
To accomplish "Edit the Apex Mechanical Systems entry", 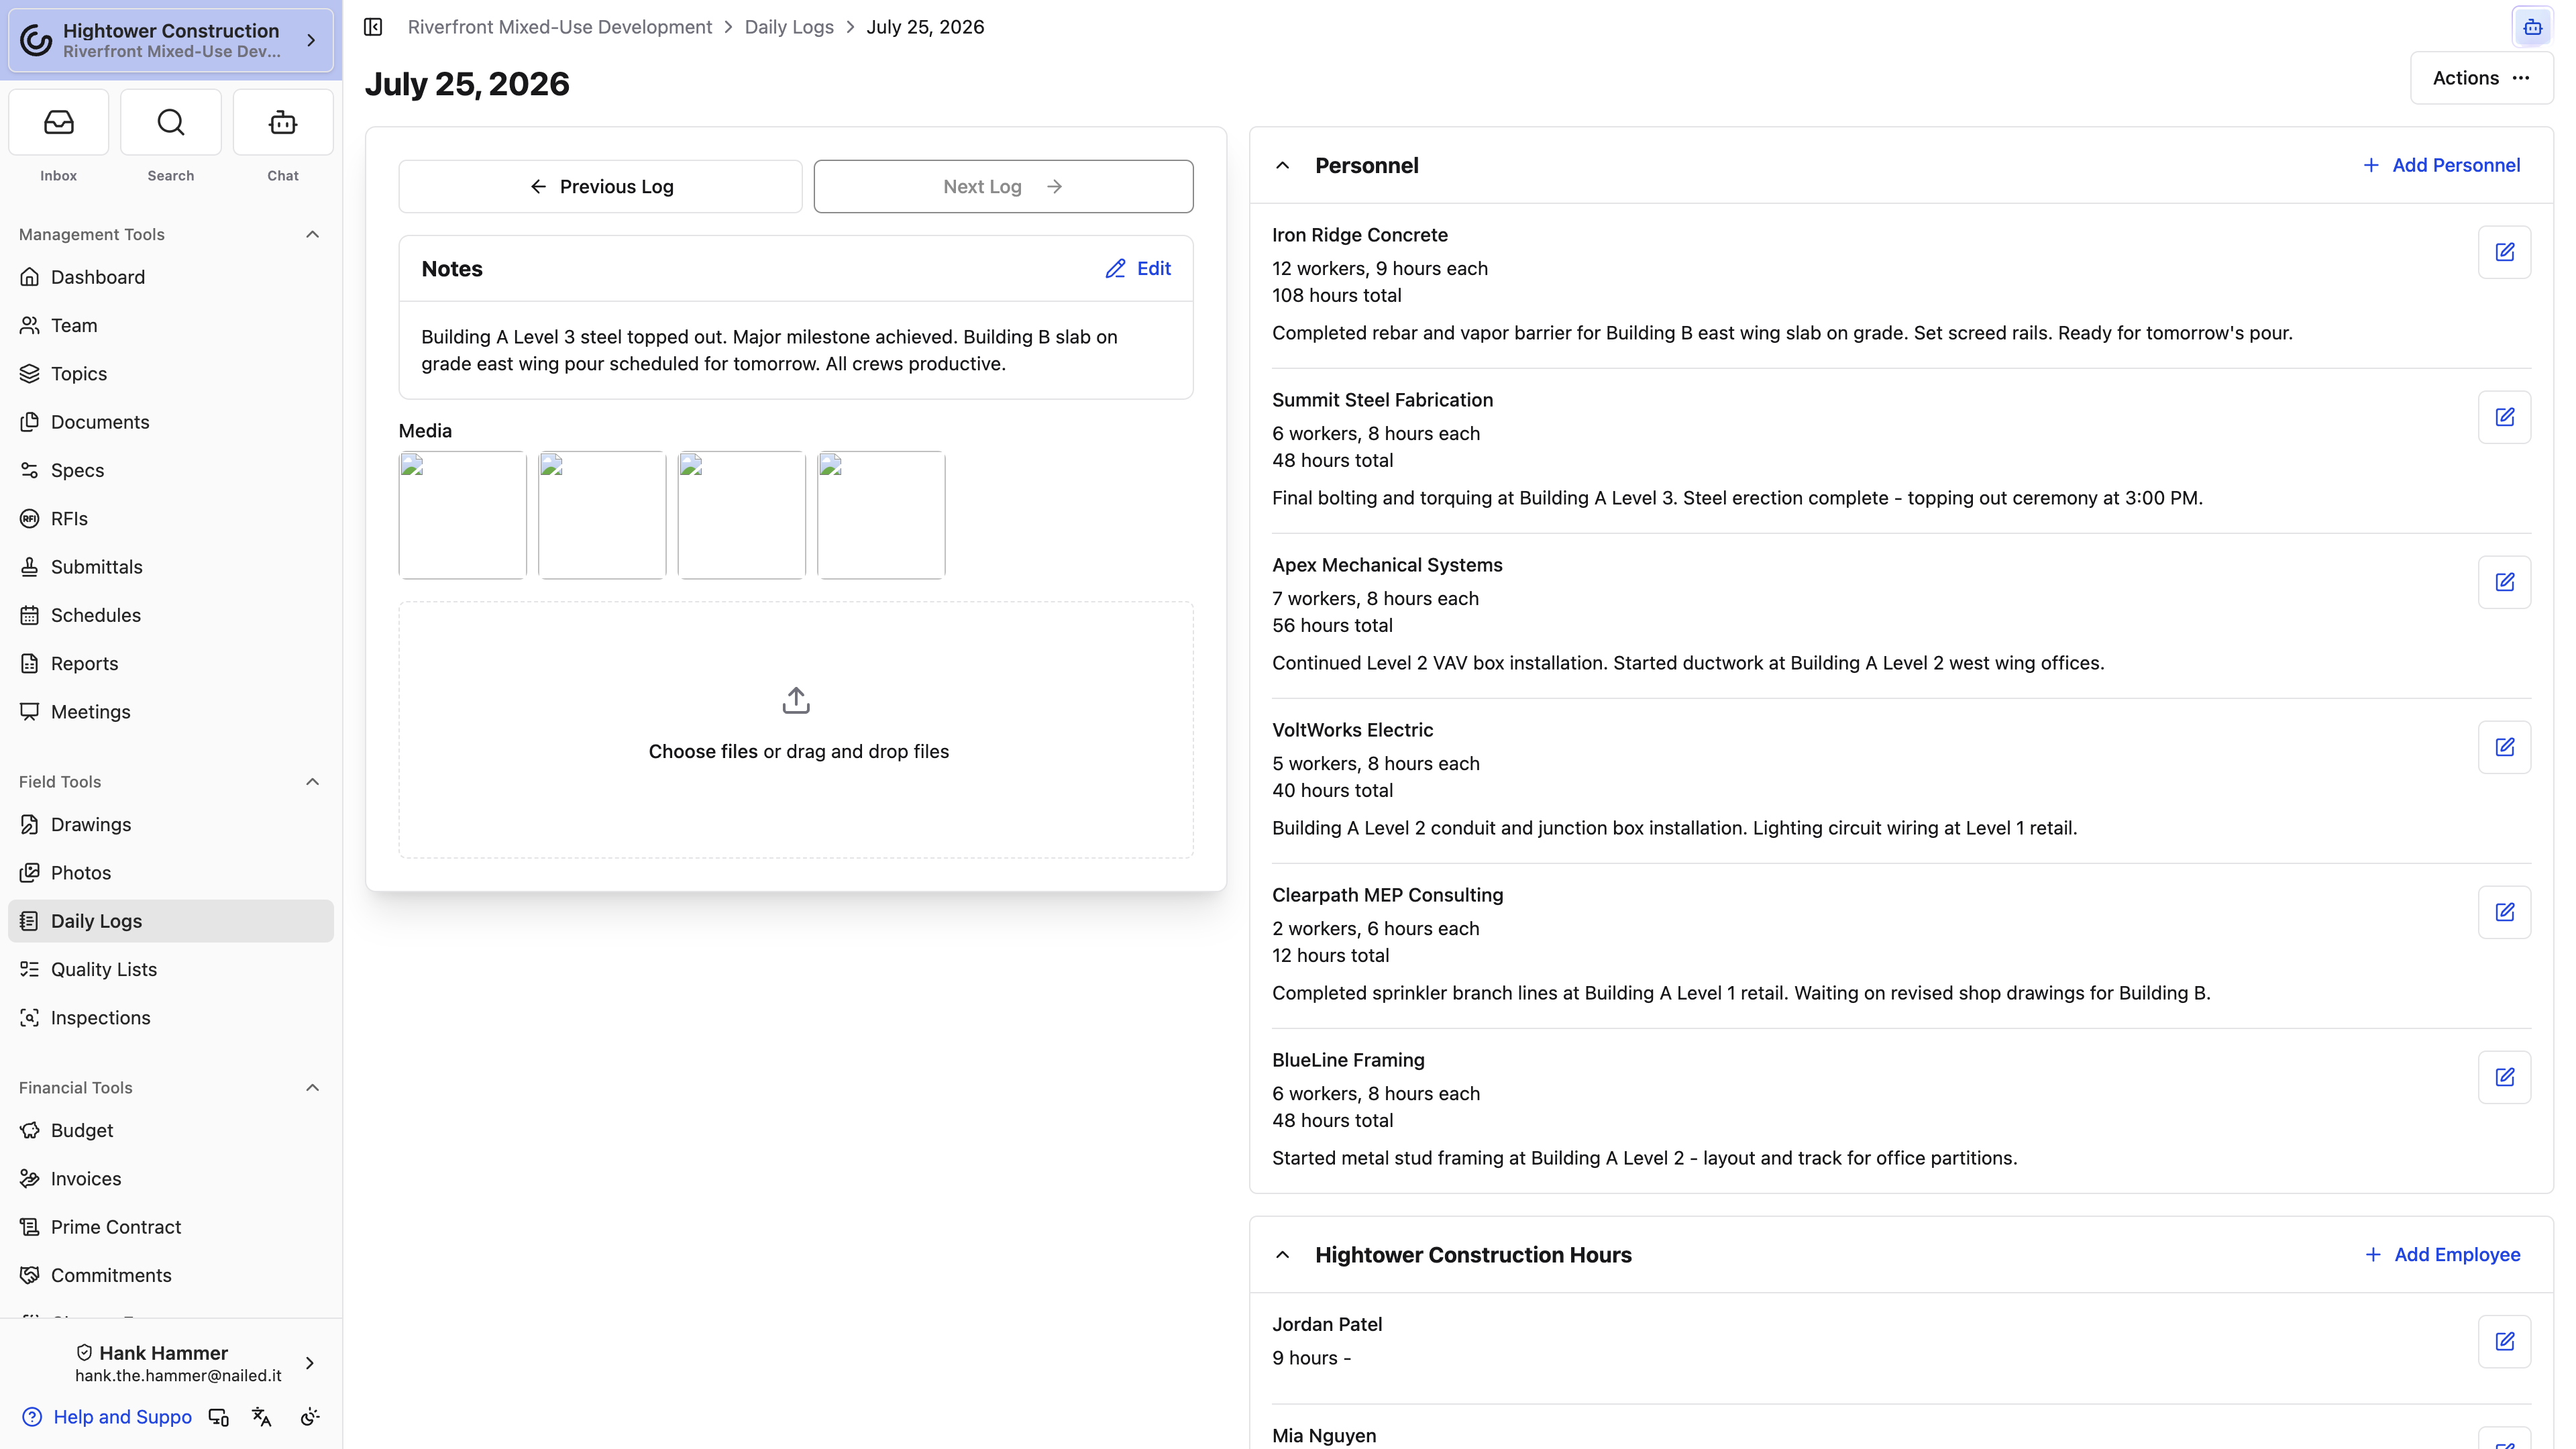I will click(2504, 582).
